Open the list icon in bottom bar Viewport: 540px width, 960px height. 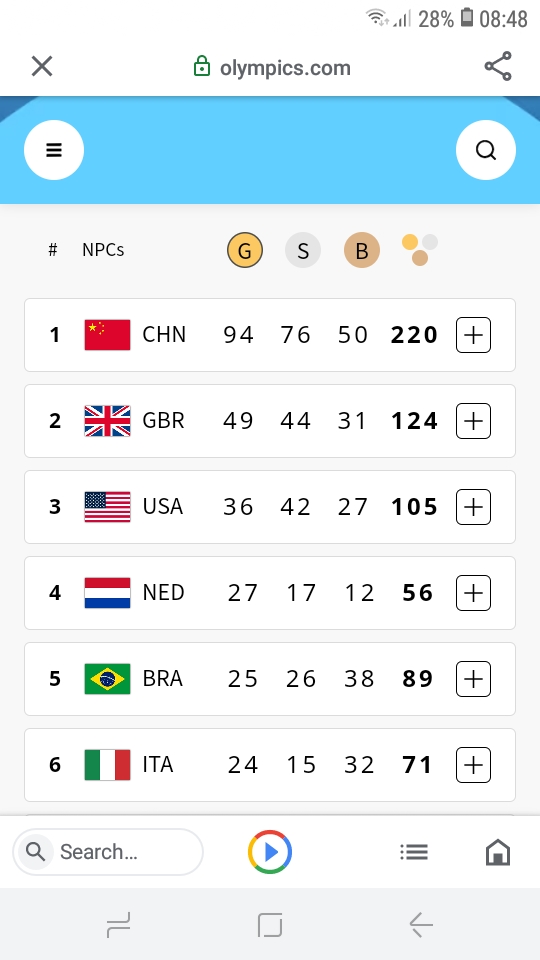[414, 852]
